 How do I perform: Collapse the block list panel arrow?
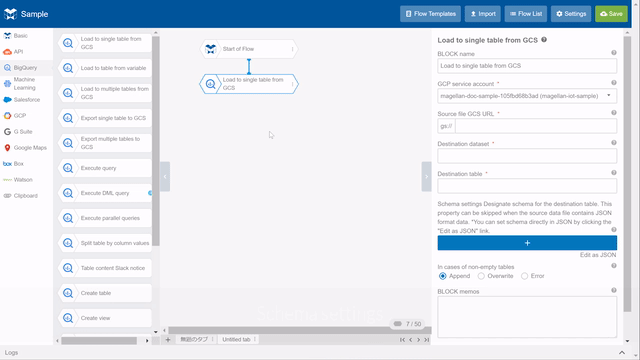165,177
